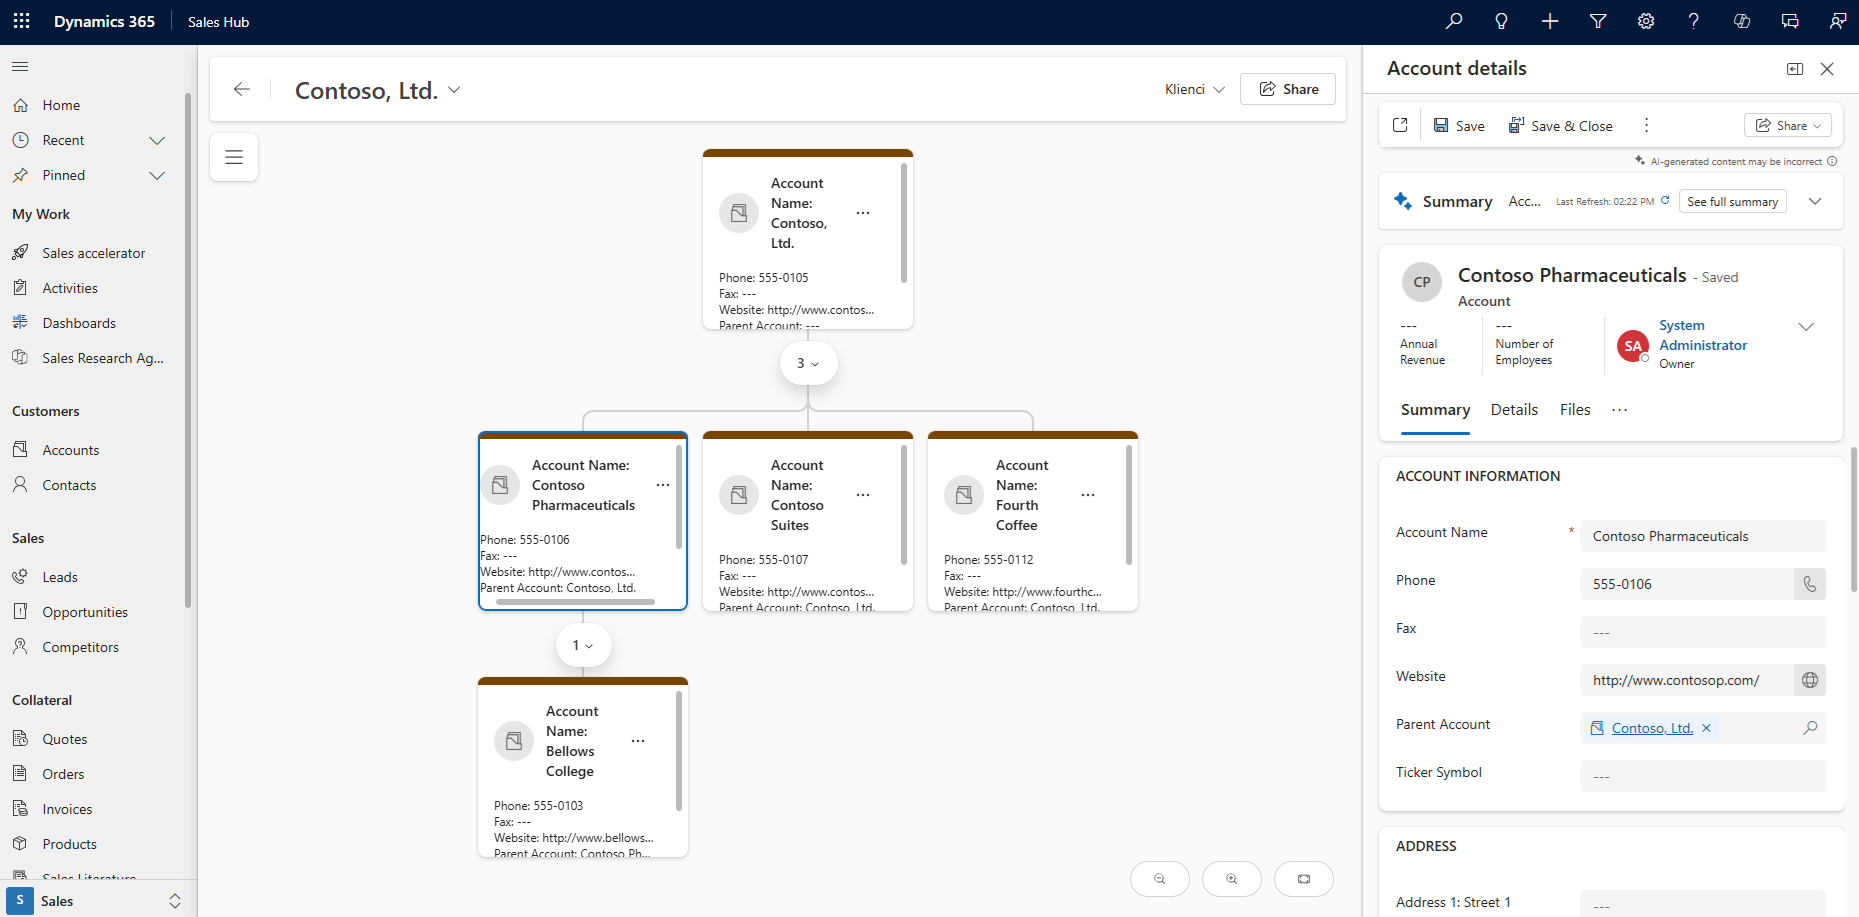Image resolution: width=1859 pixels, height=917 pixels.
Task: Fit hierarchy to screen button
Action: [x=1304, y=879]
